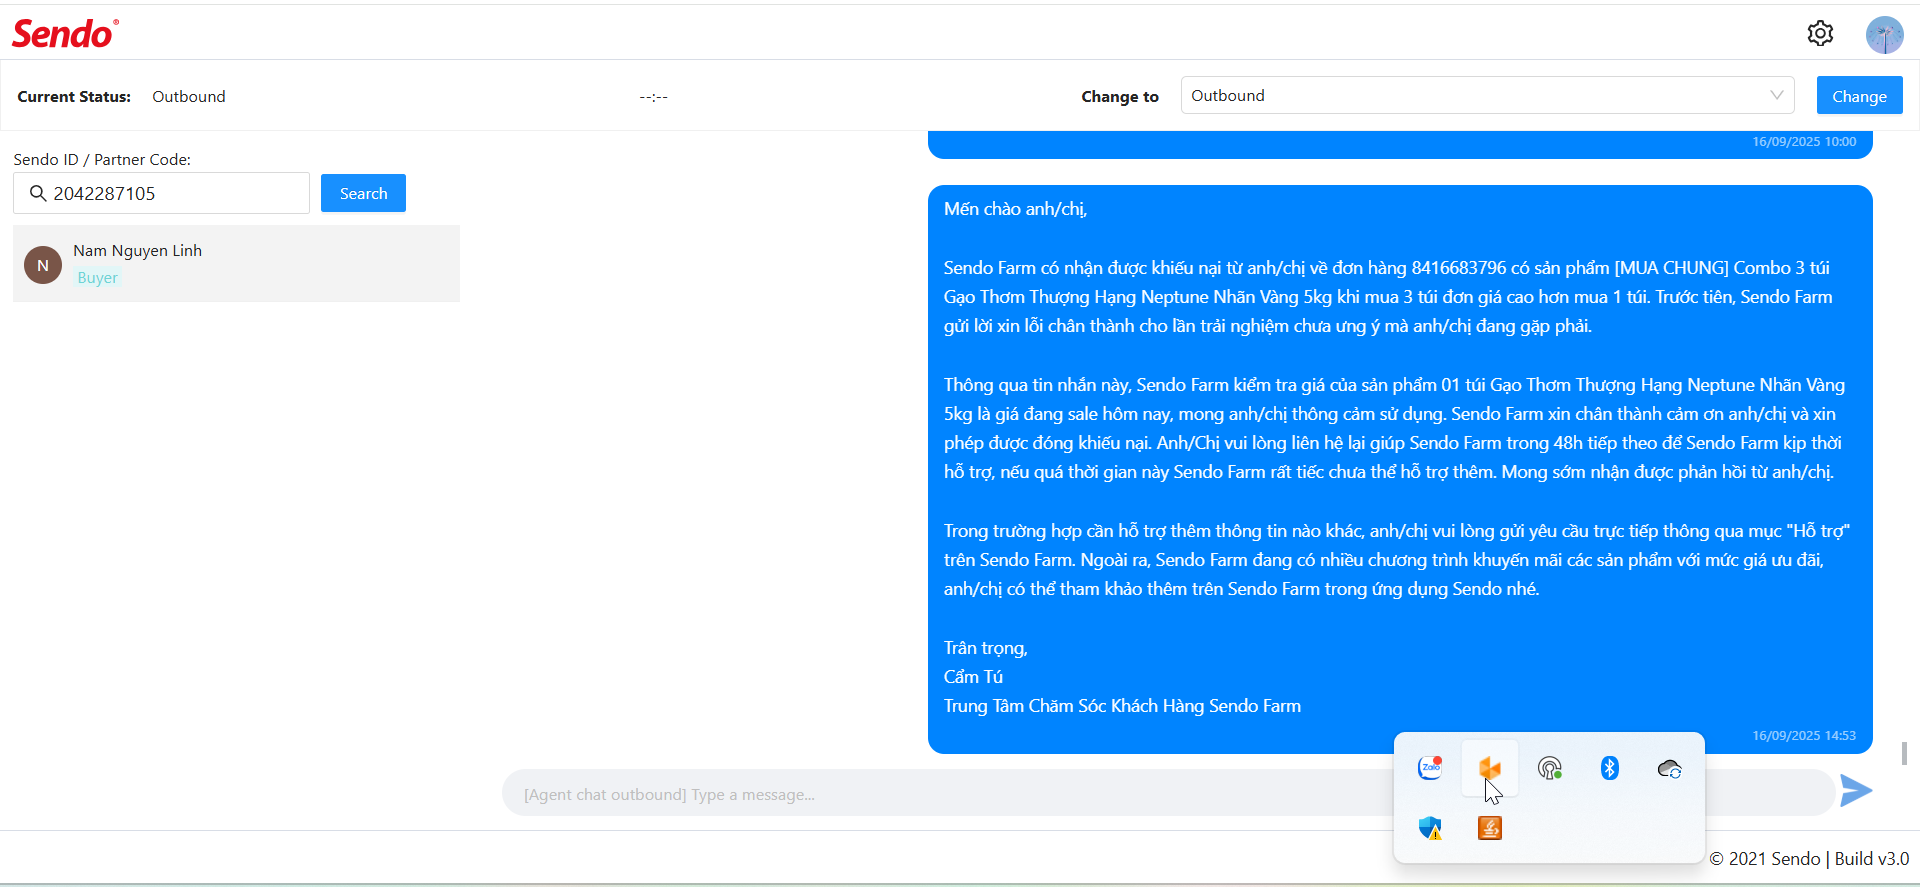Click the 'Mến chào anh/chị' message greeting

point(1015,209)
